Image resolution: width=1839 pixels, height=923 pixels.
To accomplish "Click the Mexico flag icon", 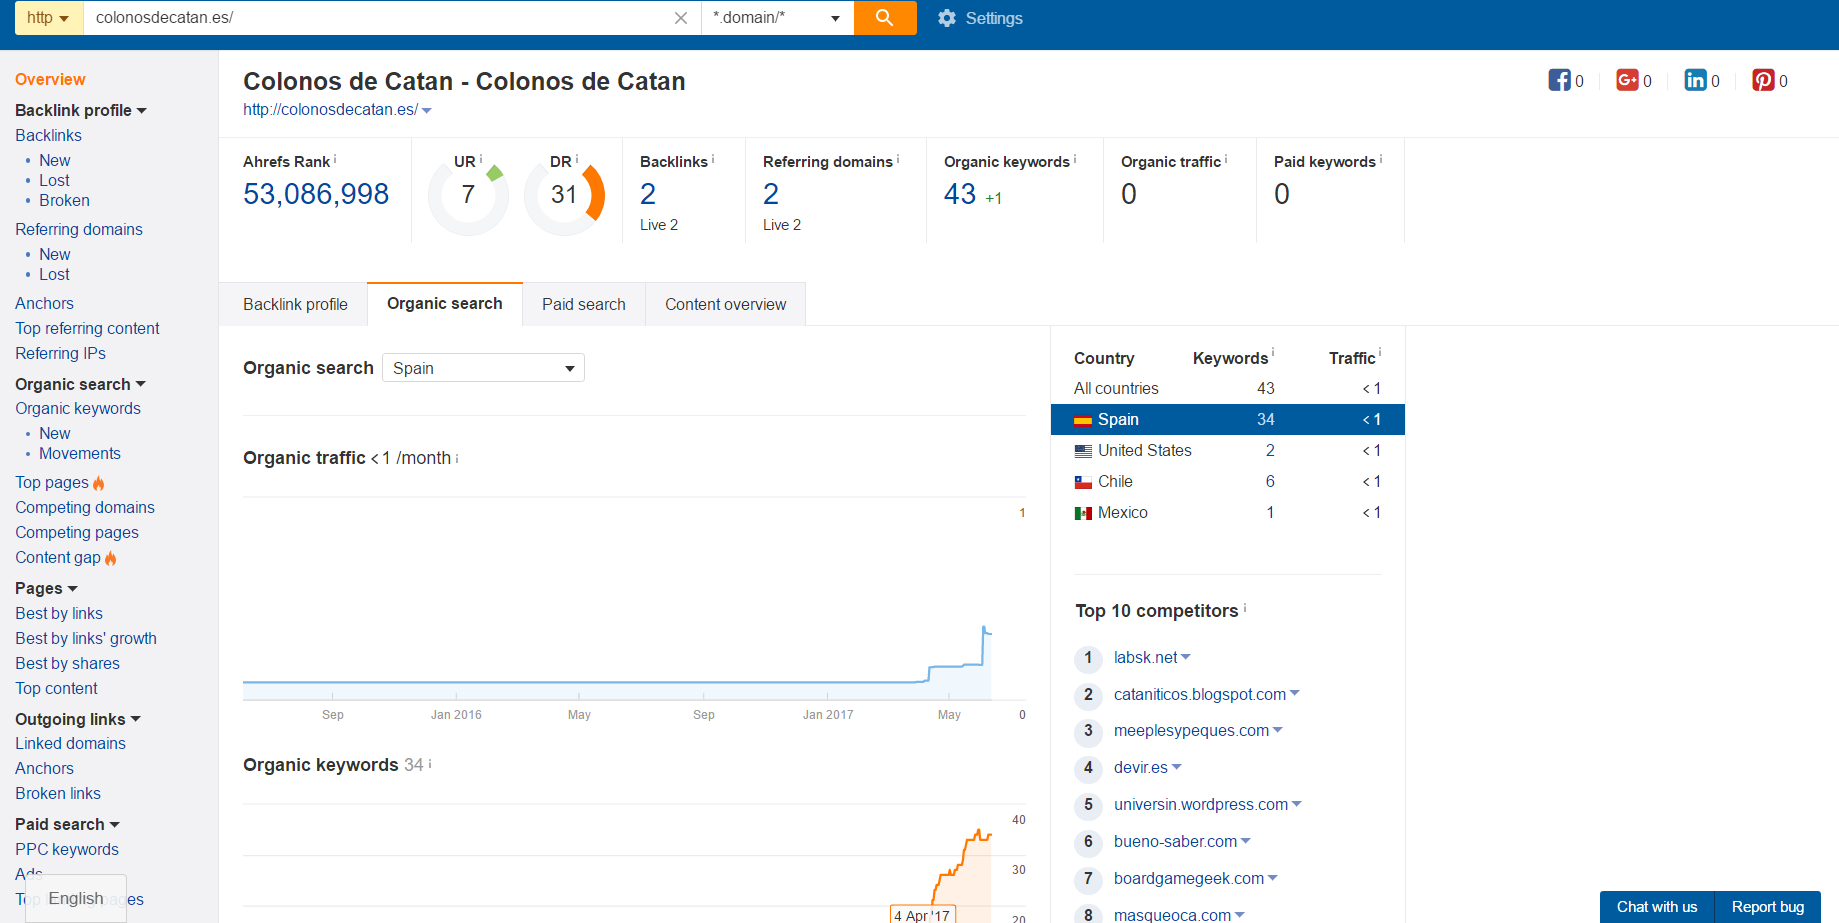I will 1083,513.
